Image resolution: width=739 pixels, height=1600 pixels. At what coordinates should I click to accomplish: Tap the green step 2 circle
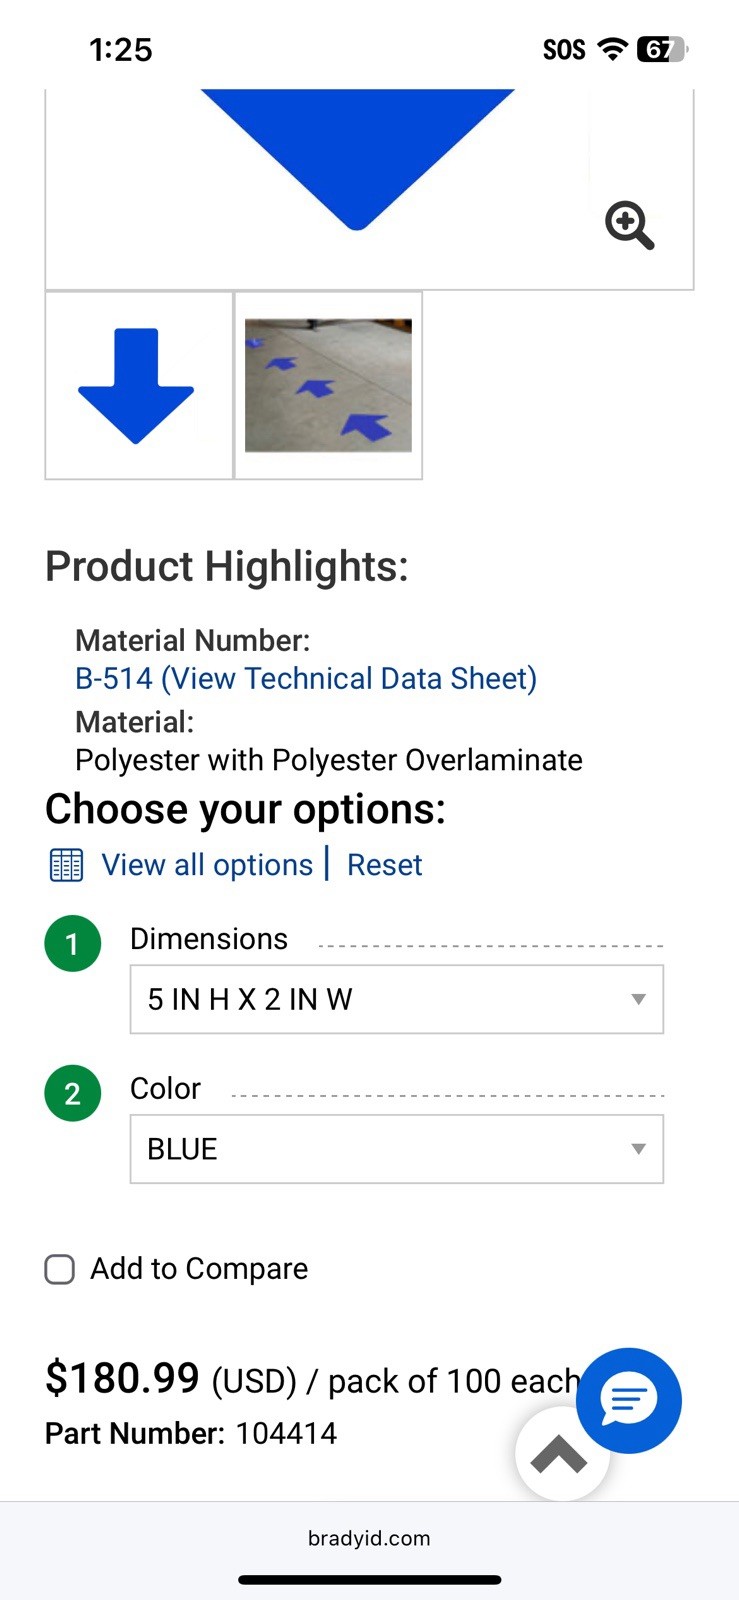[x=73, y=1093]
